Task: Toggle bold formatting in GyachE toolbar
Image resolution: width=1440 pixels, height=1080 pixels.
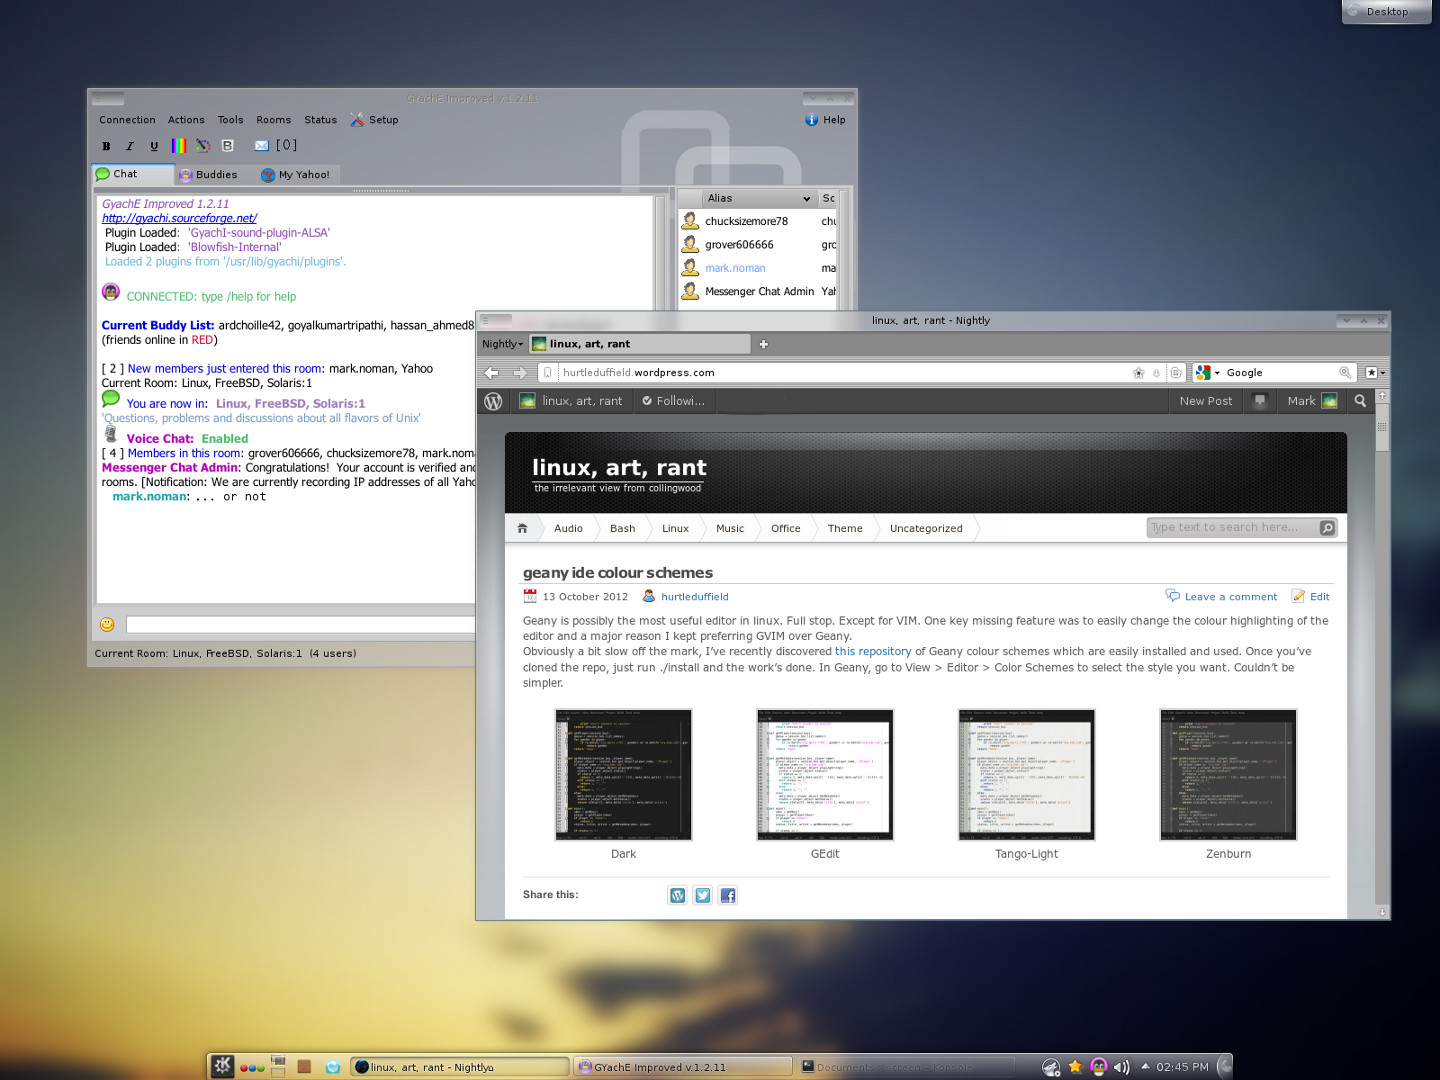Action: [106, 146]
